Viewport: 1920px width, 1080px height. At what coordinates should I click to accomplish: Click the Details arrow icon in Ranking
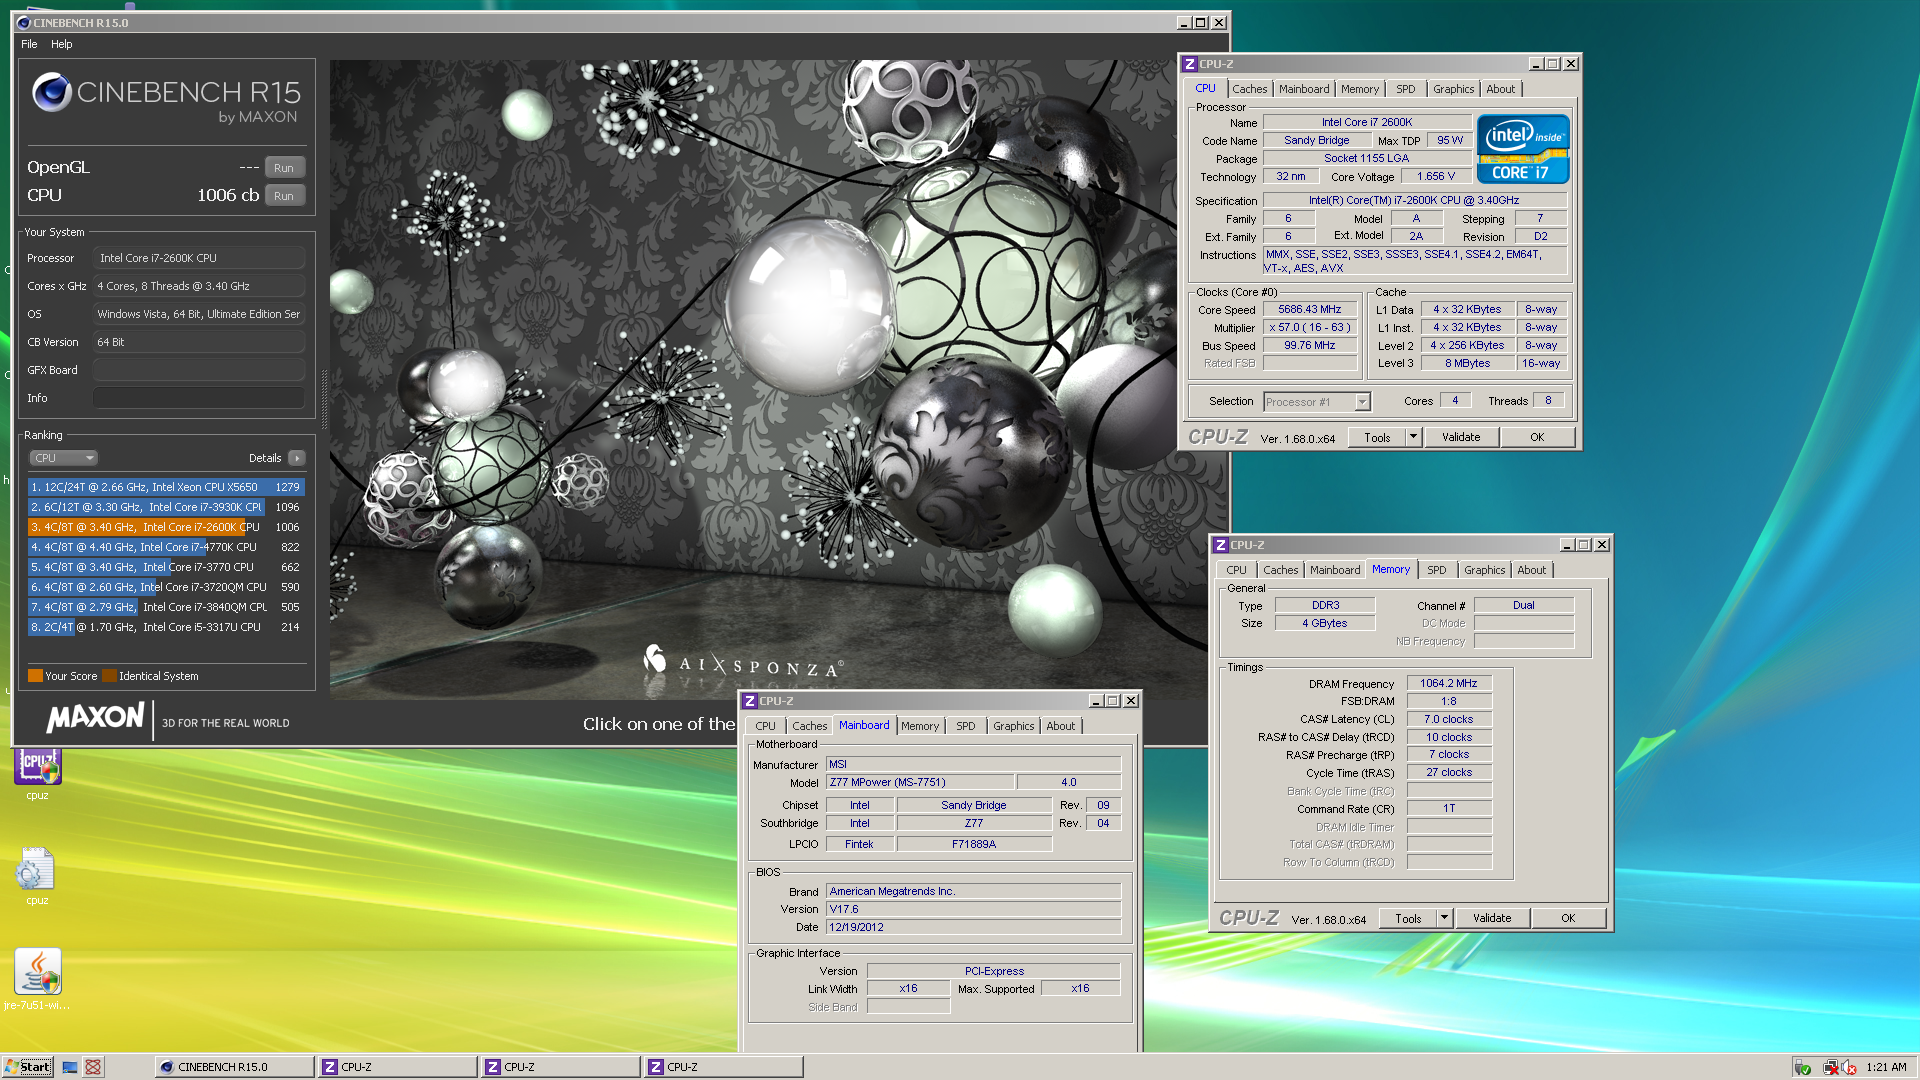click(296, 458)
